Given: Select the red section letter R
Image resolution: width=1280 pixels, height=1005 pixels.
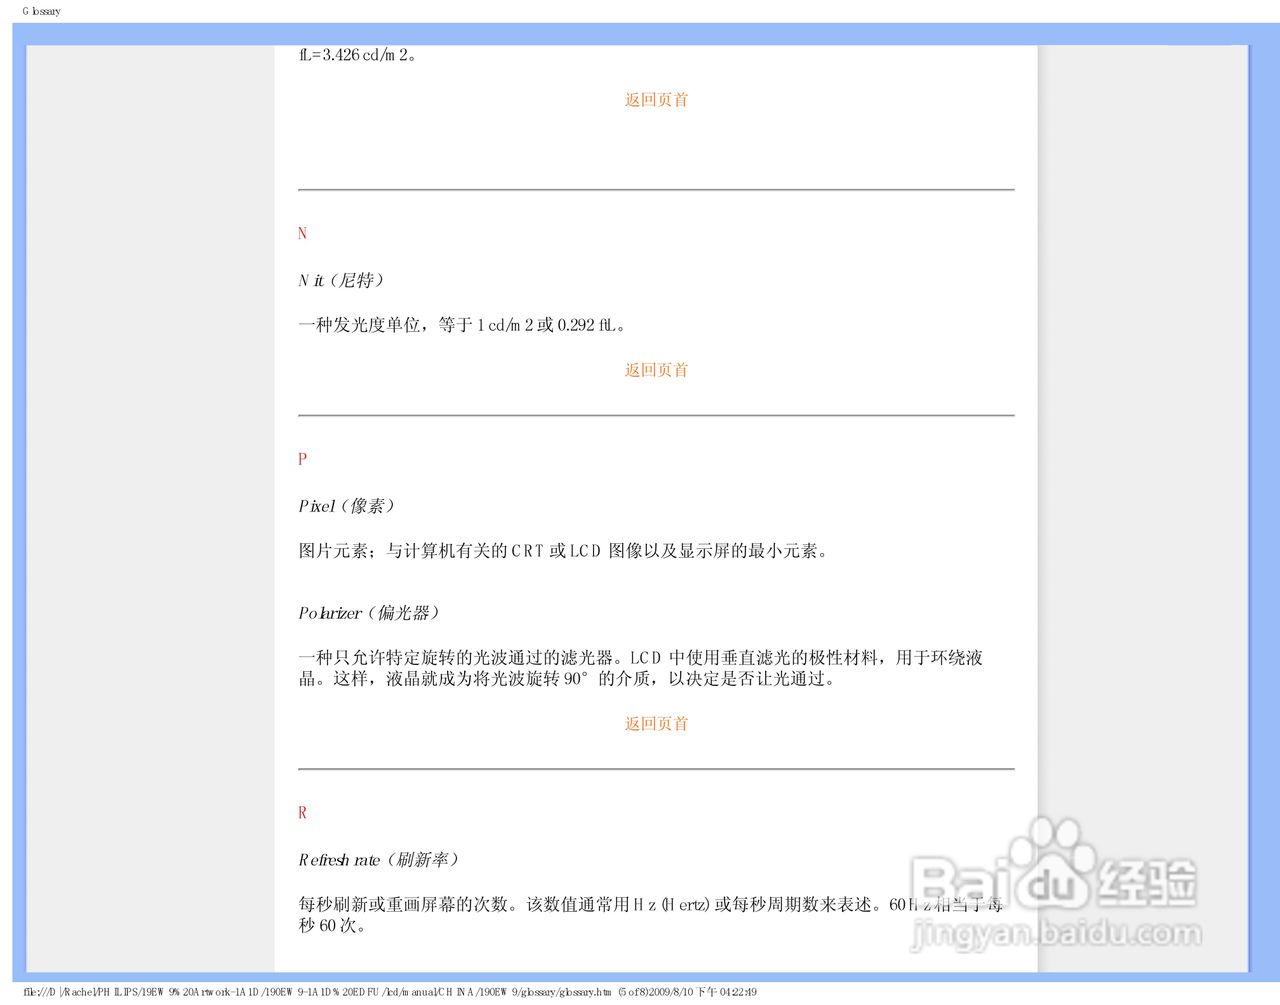Looking at the screenshot, I should (x=302, y=813).
